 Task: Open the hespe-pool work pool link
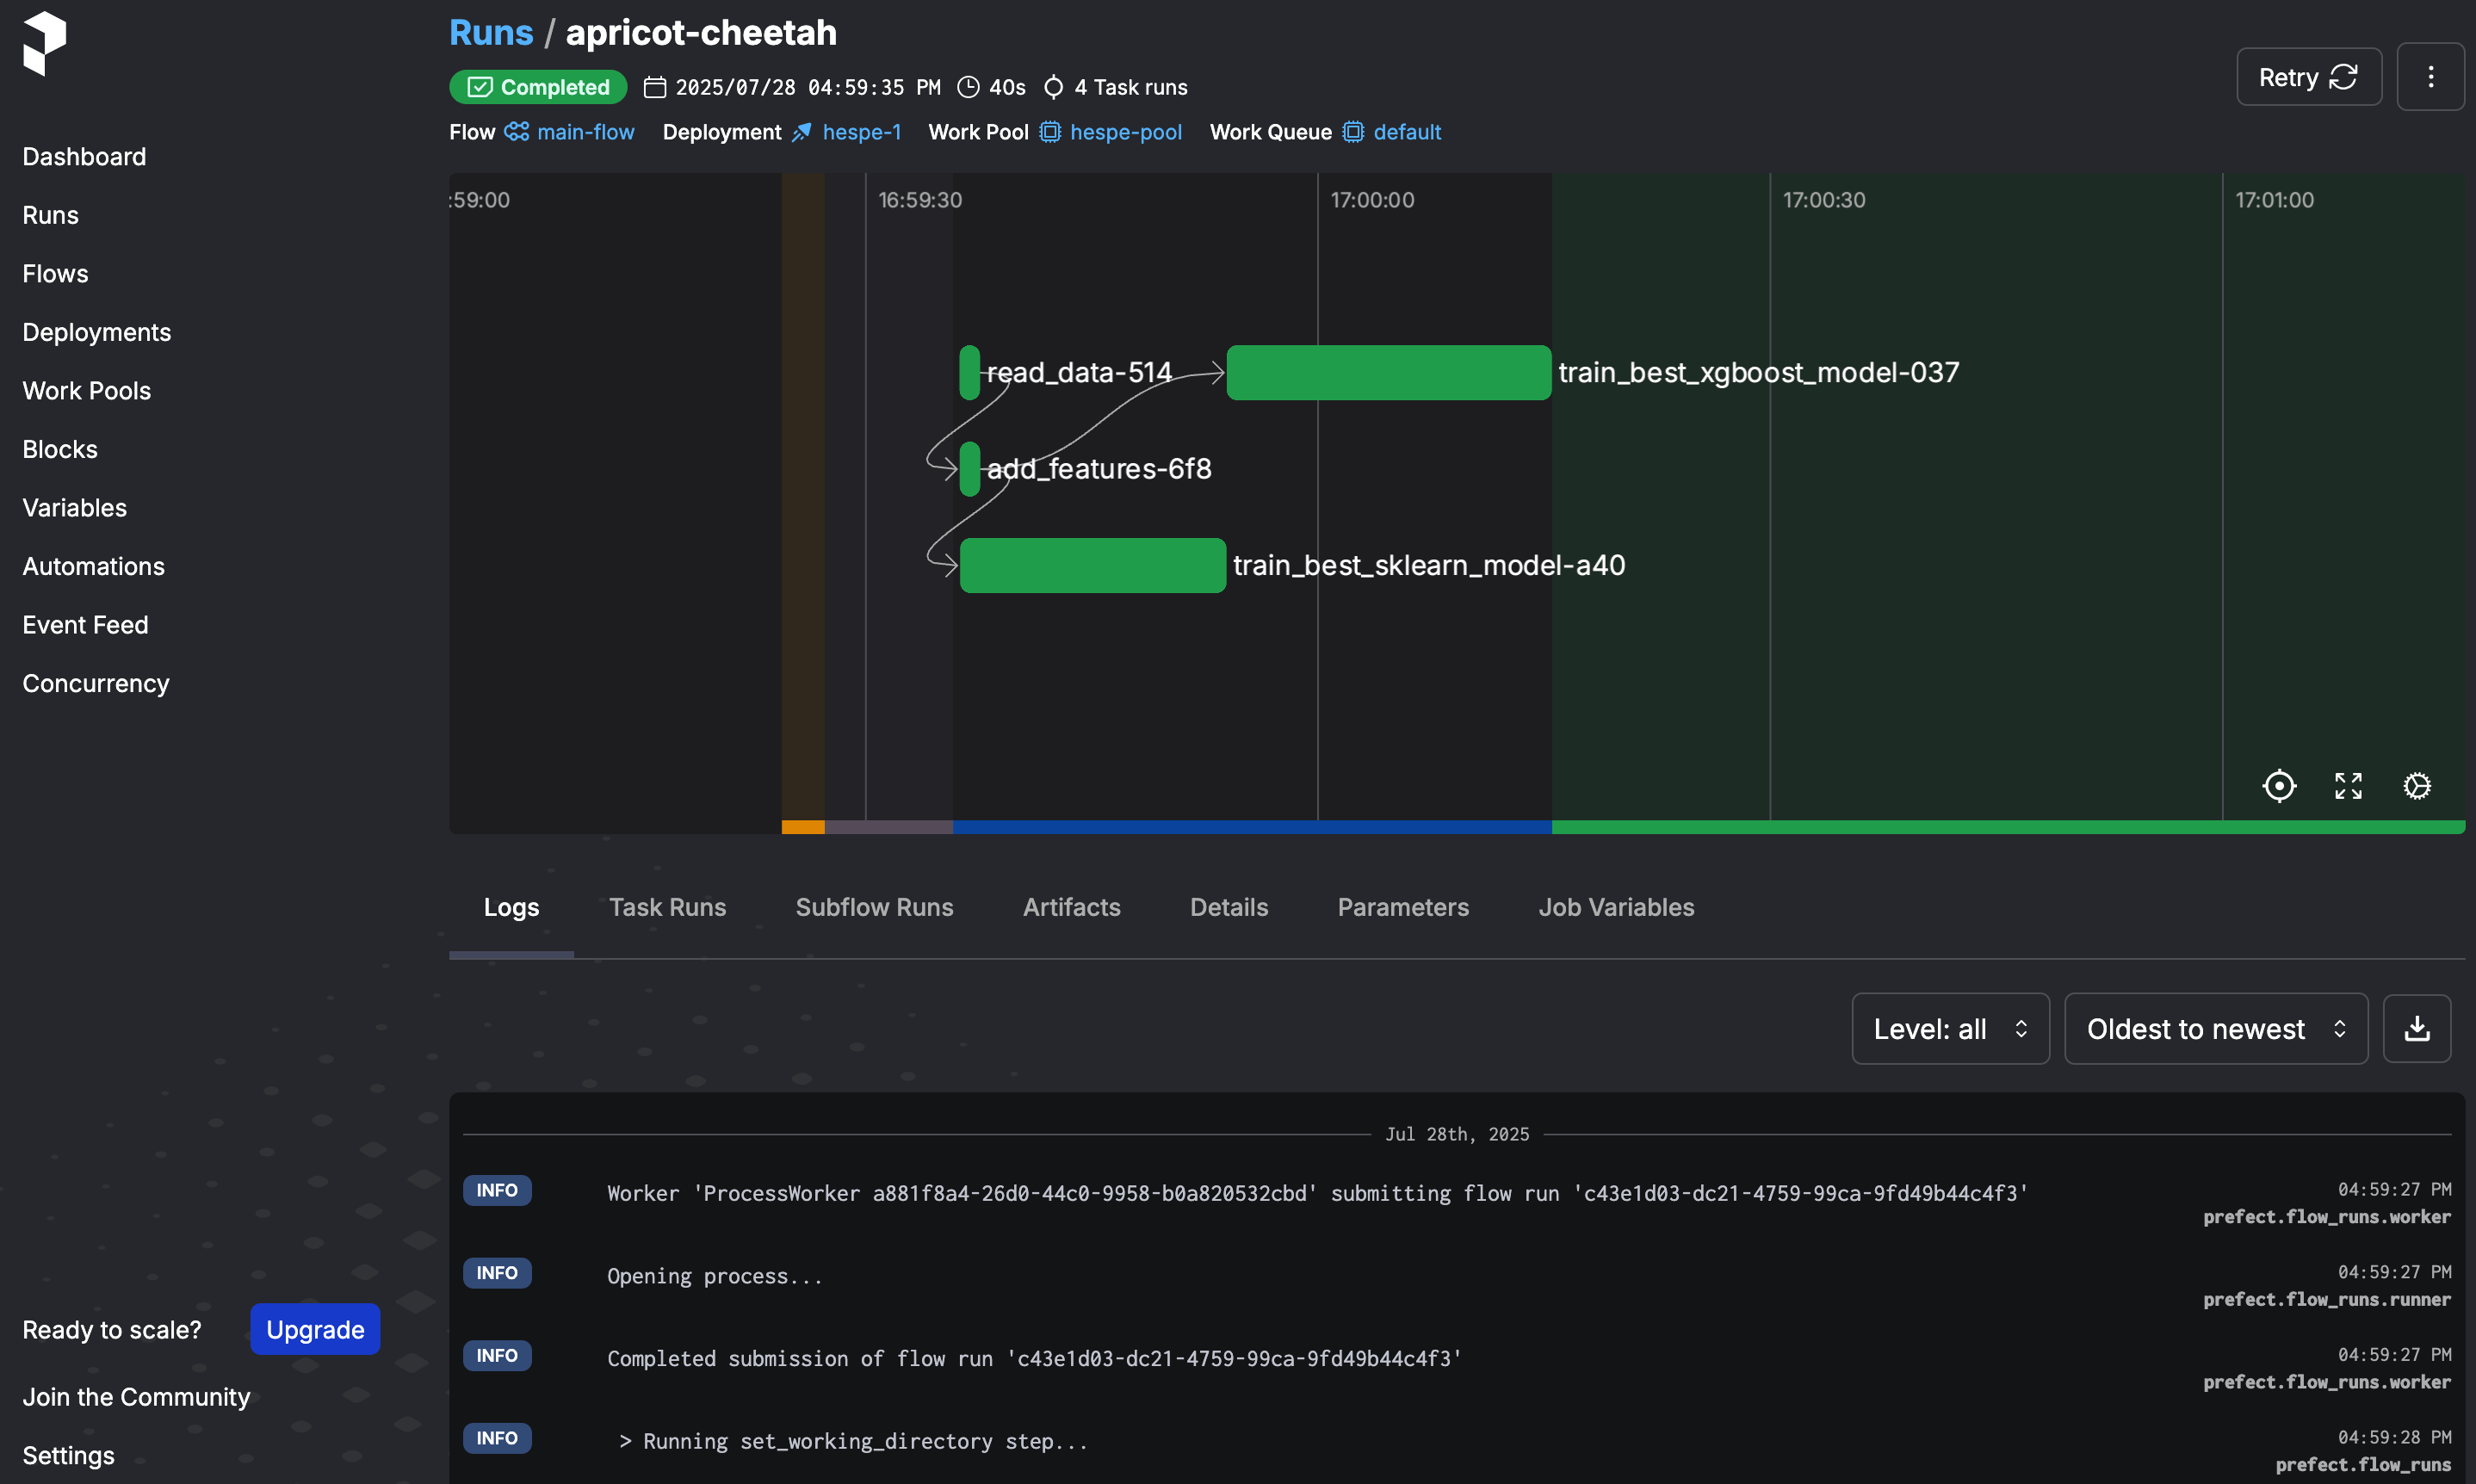tap(1125, 132)
